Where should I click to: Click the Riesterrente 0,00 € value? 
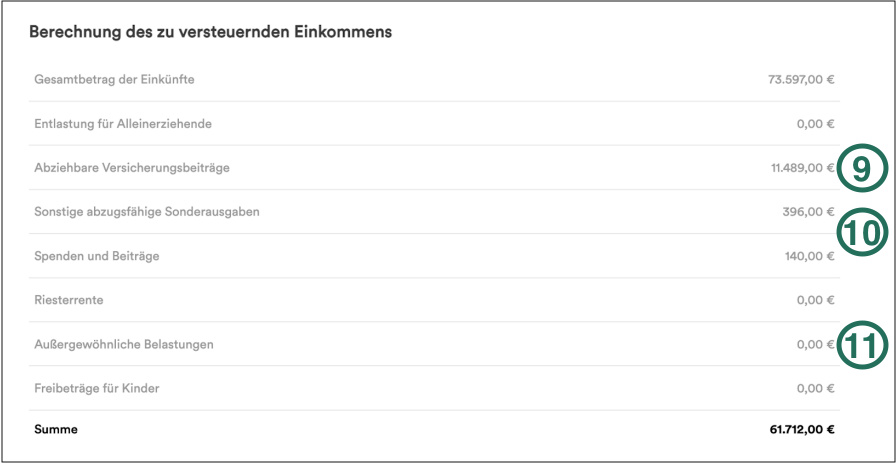(816, 300)
